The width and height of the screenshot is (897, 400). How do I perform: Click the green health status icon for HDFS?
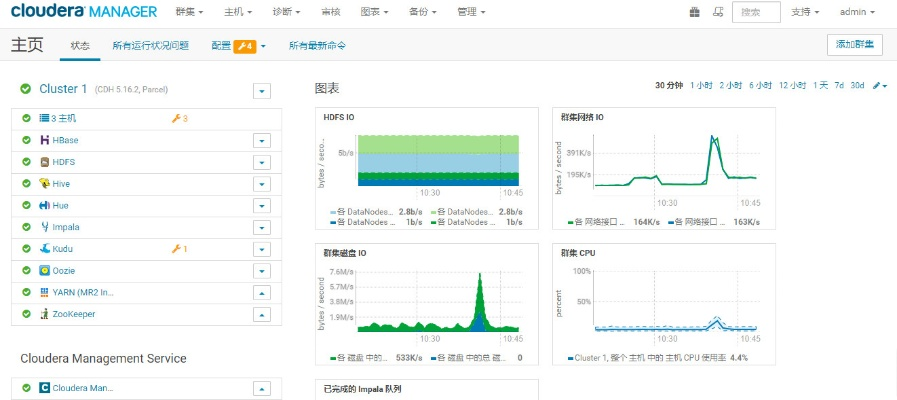tap(26, 162)
